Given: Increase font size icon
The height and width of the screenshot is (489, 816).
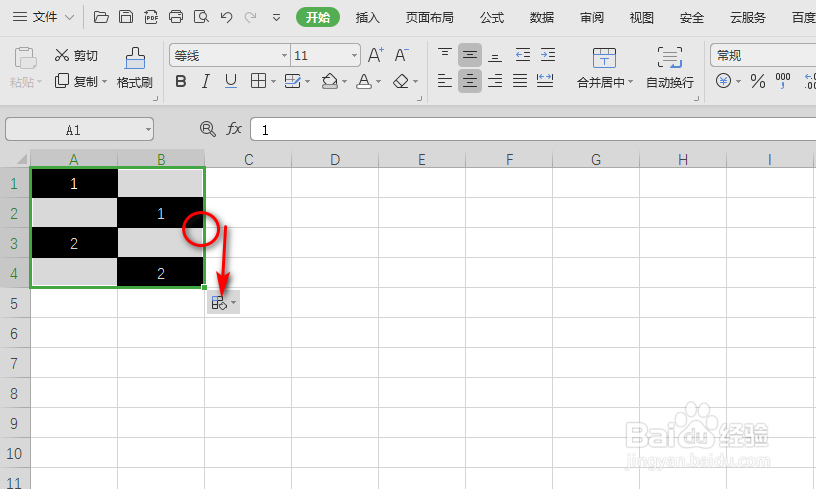Looking at the screenshot, I should pos(376,55).
